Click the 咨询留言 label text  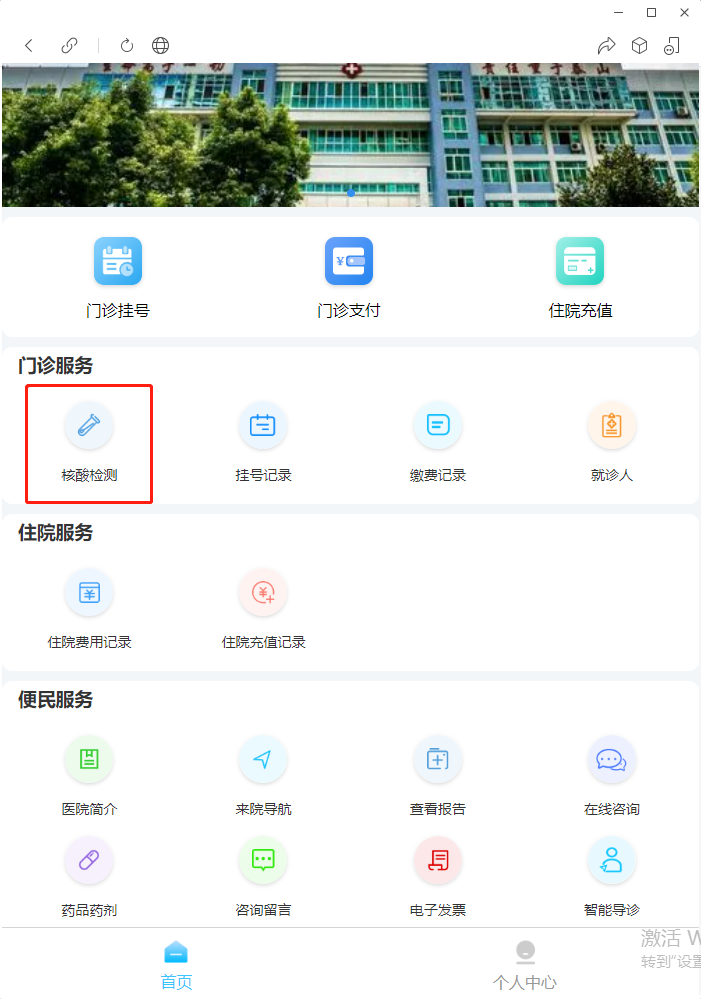click(263, 910)
